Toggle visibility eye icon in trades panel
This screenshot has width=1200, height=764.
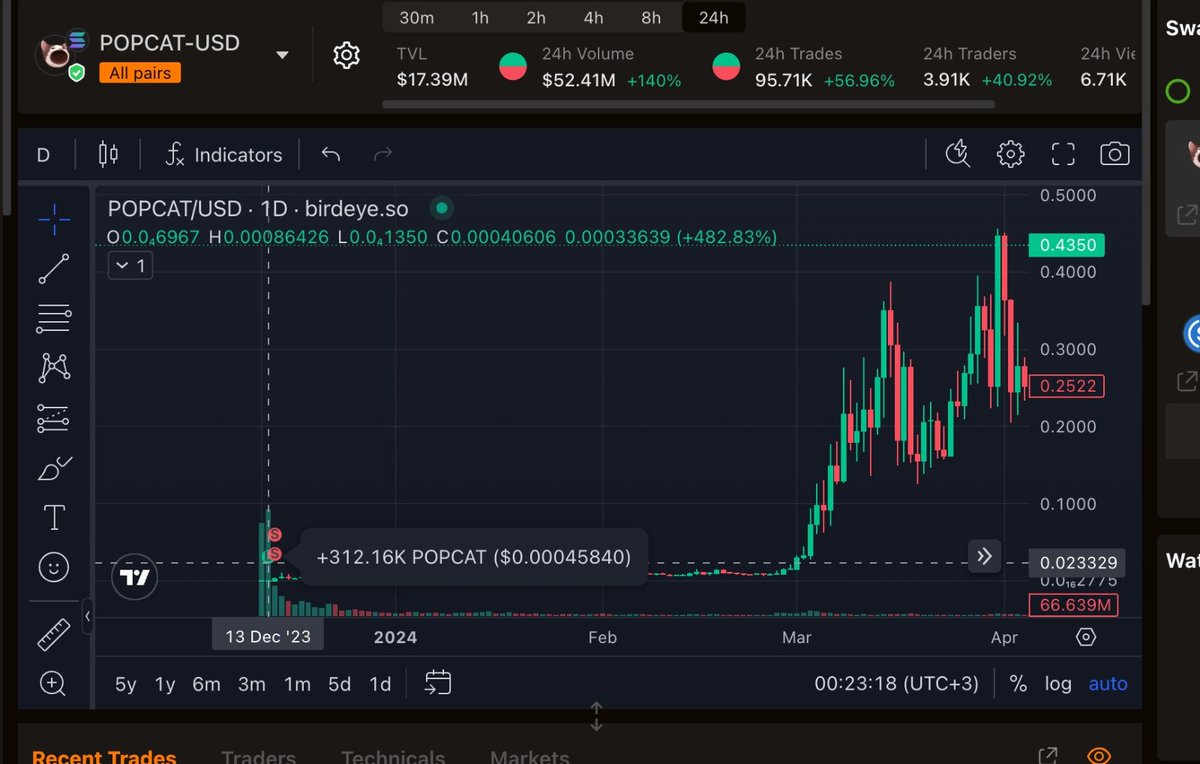[1099, 756]
